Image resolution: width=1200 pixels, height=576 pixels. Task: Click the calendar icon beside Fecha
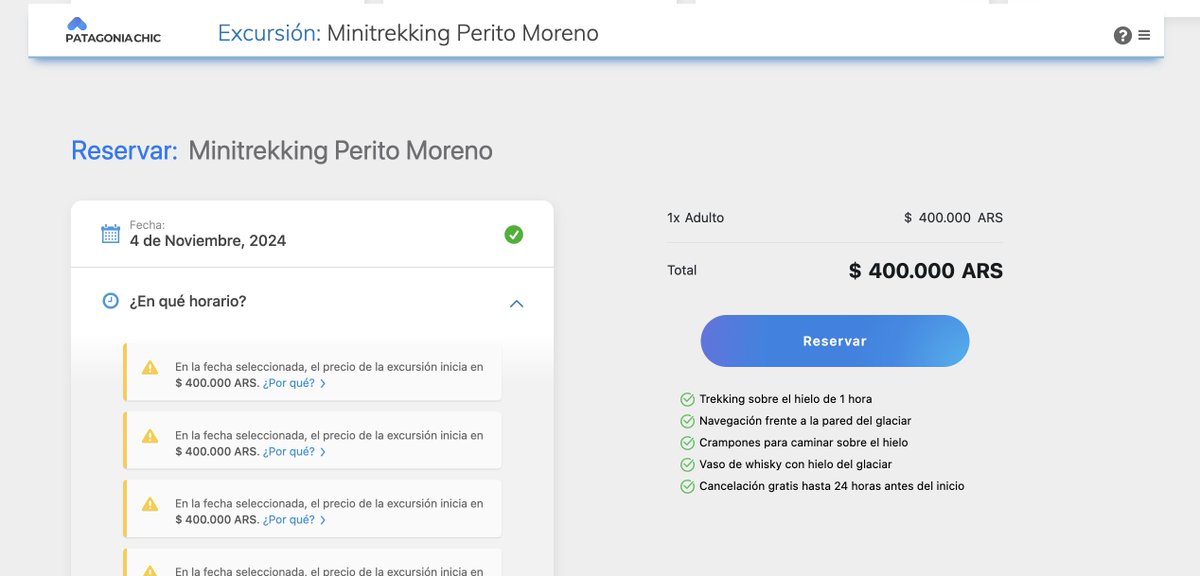click(x=110, y=234)
